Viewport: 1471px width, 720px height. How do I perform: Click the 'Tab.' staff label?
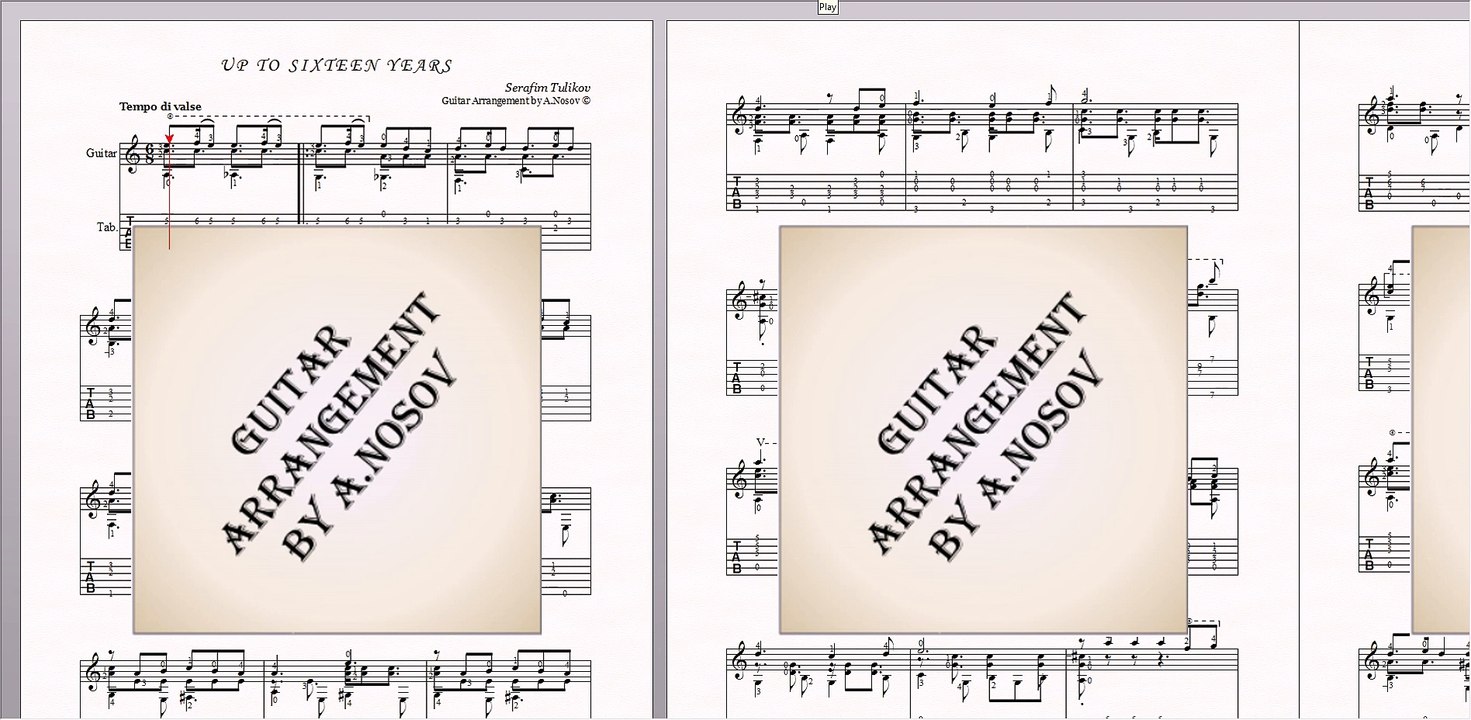tap(106, 227)
